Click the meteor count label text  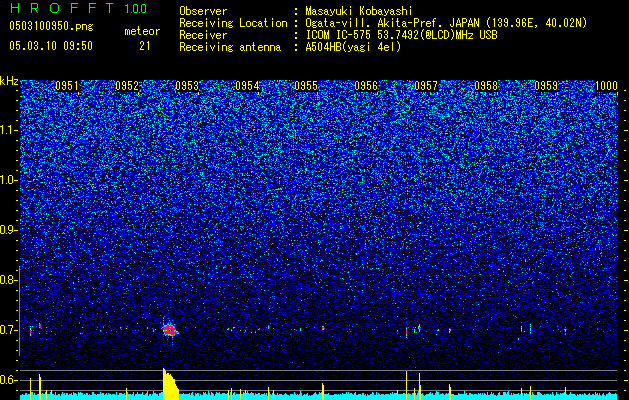pyautogui.click(x=142, y=31)
